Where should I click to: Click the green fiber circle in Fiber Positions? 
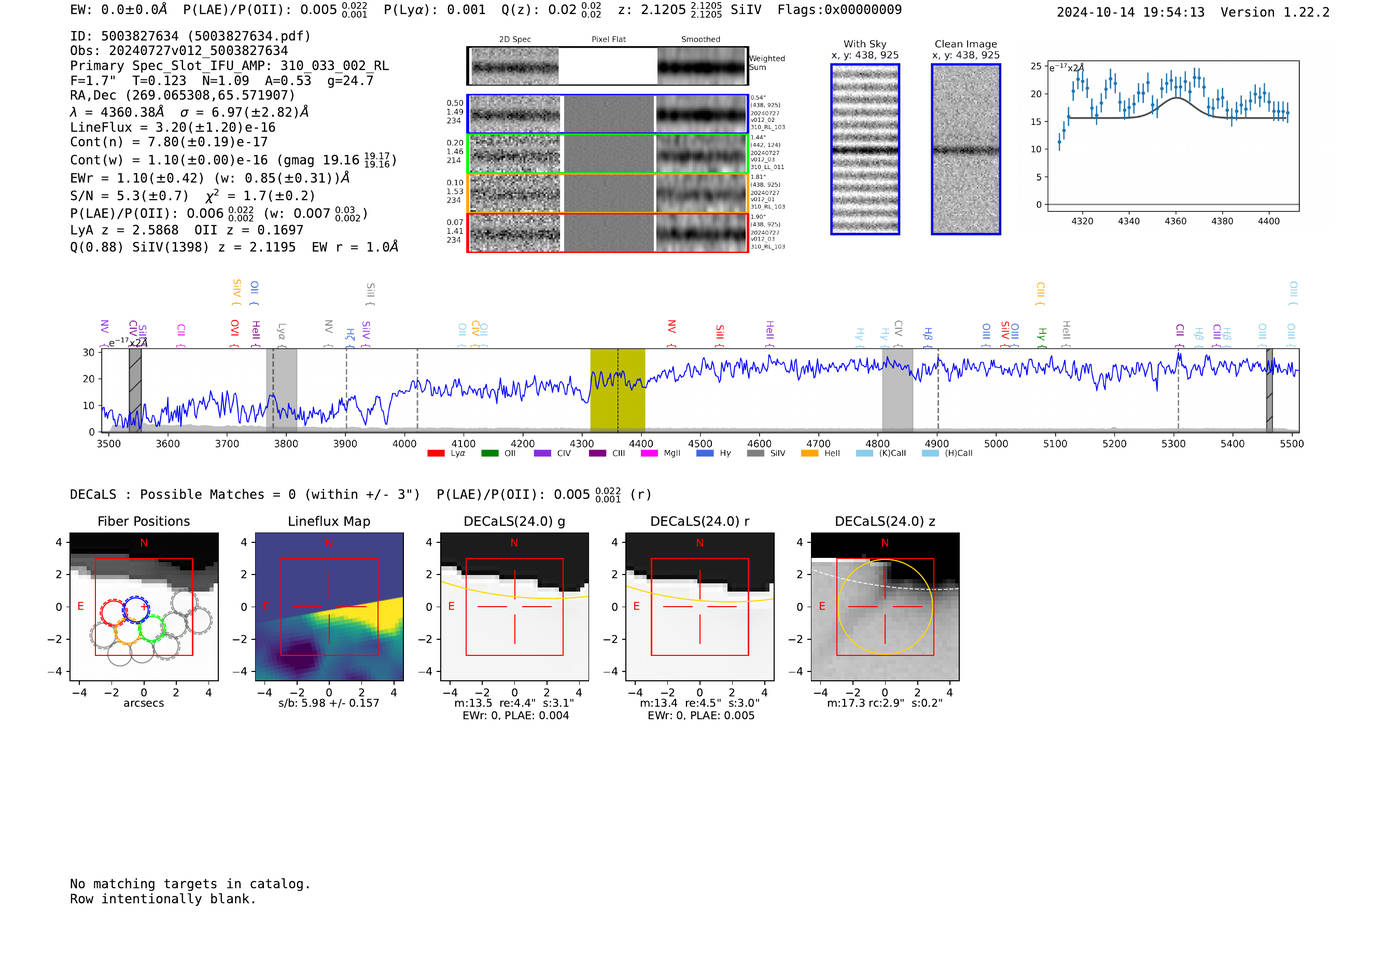[x=152, y=629]
